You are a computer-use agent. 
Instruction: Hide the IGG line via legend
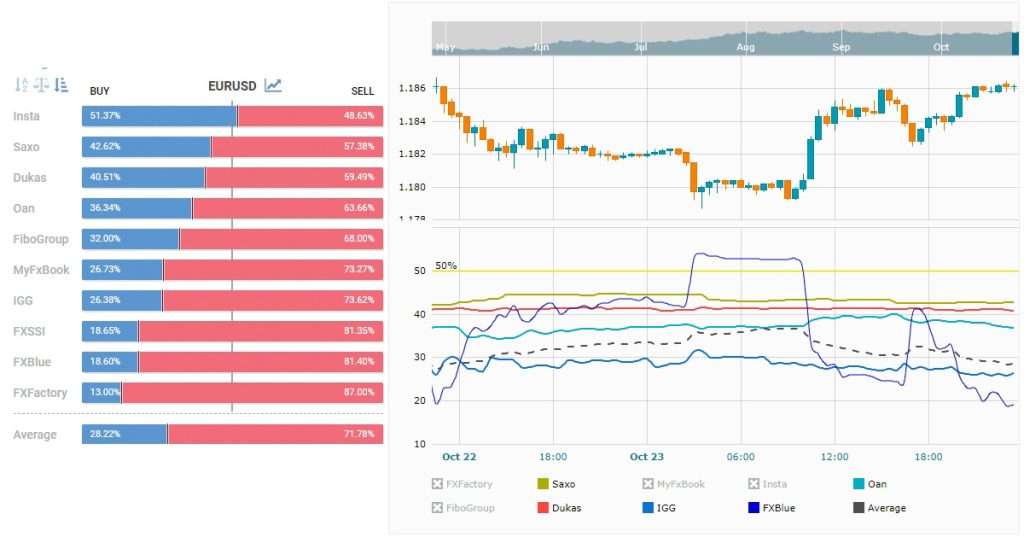tap(649, 508)
